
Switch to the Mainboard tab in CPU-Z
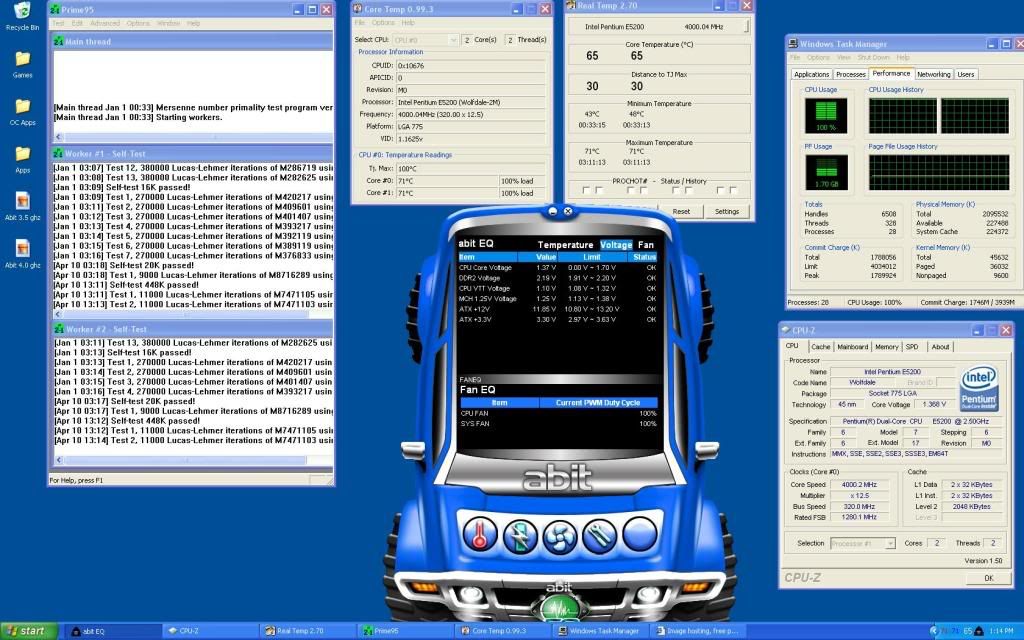pos(852,347)
